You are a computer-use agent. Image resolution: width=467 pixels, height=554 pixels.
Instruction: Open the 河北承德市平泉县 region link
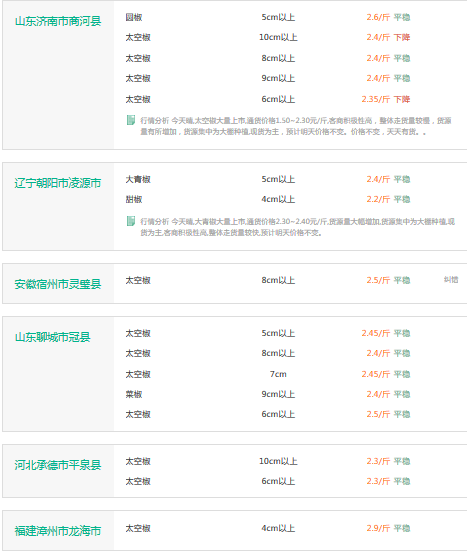[x=58, y=465]
